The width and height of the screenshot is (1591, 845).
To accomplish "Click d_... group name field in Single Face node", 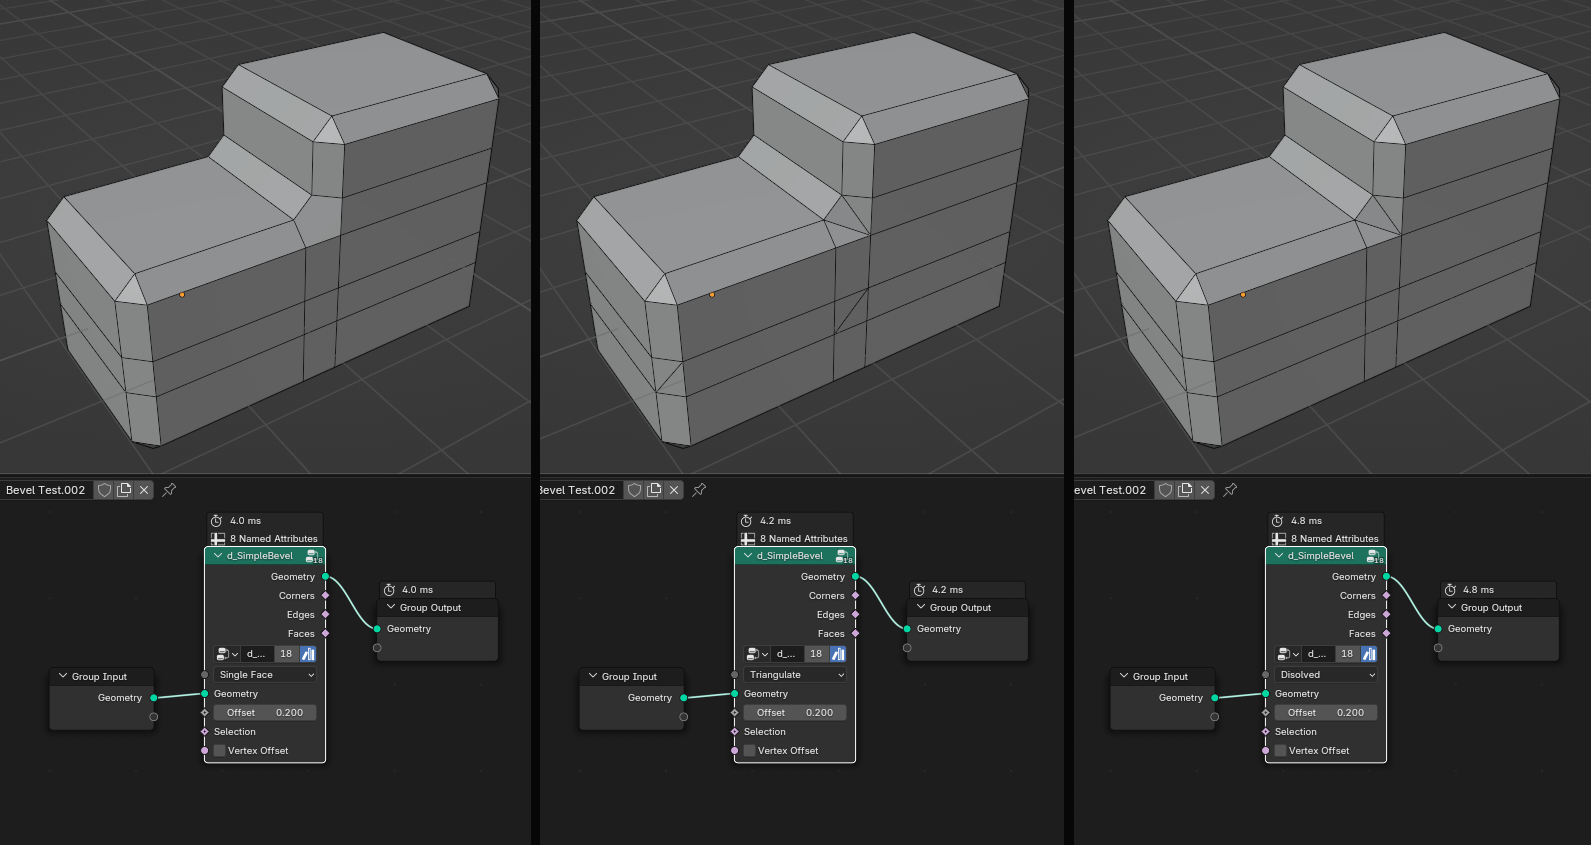I will tap(257, 654).
